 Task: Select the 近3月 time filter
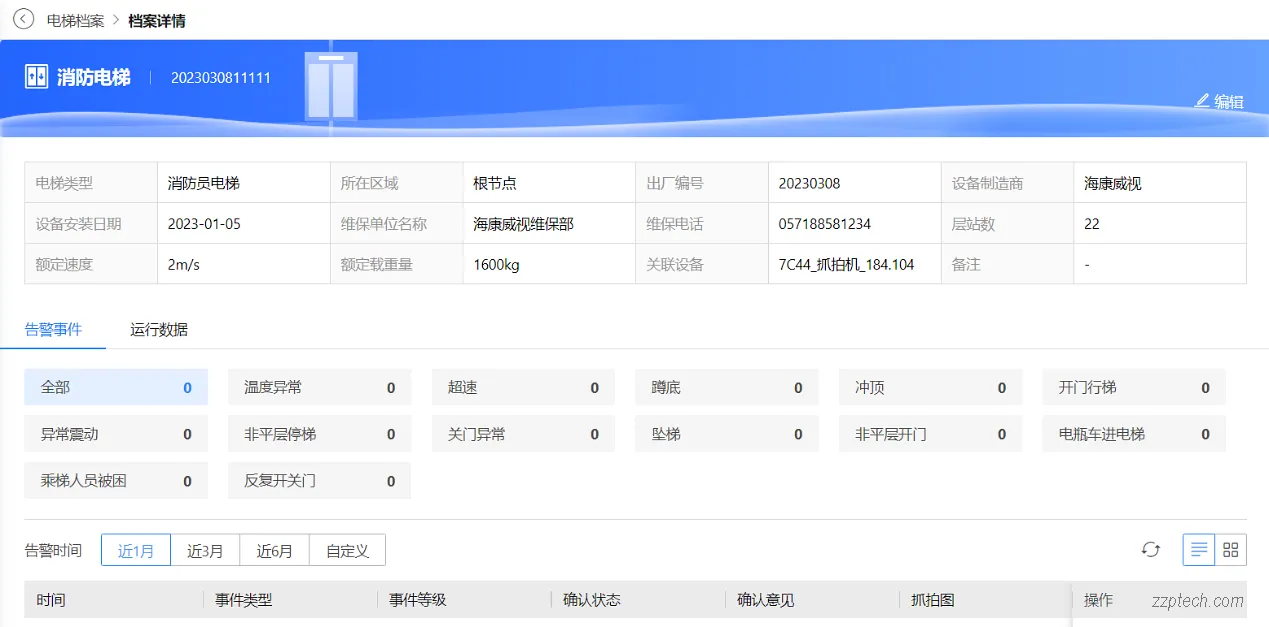coord(204,549)
